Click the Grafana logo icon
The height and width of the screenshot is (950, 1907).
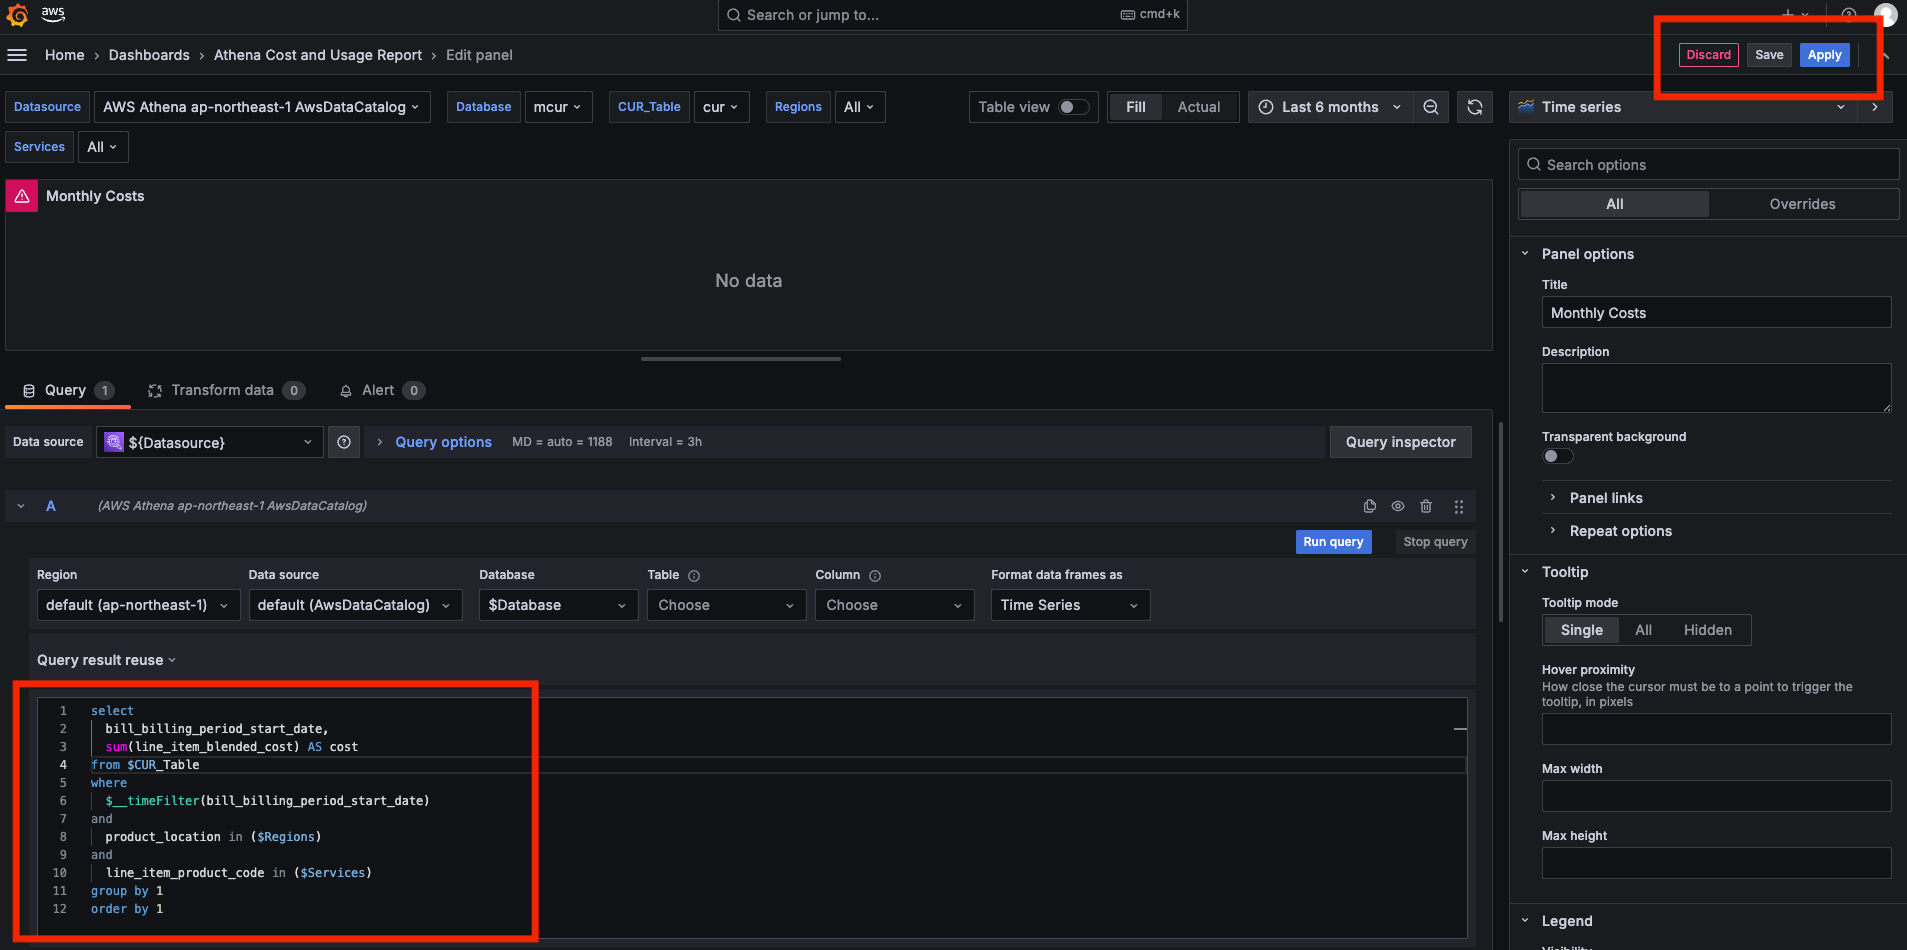click(17, 14)
